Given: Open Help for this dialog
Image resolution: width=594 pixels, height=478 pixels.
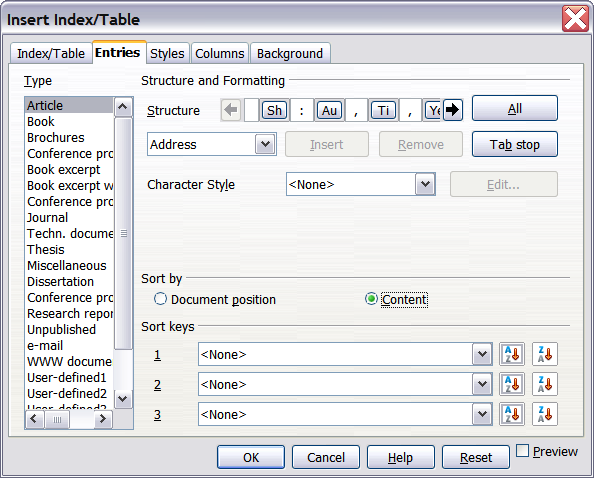Looking at the screenshot, I should (x=401, y=457).
